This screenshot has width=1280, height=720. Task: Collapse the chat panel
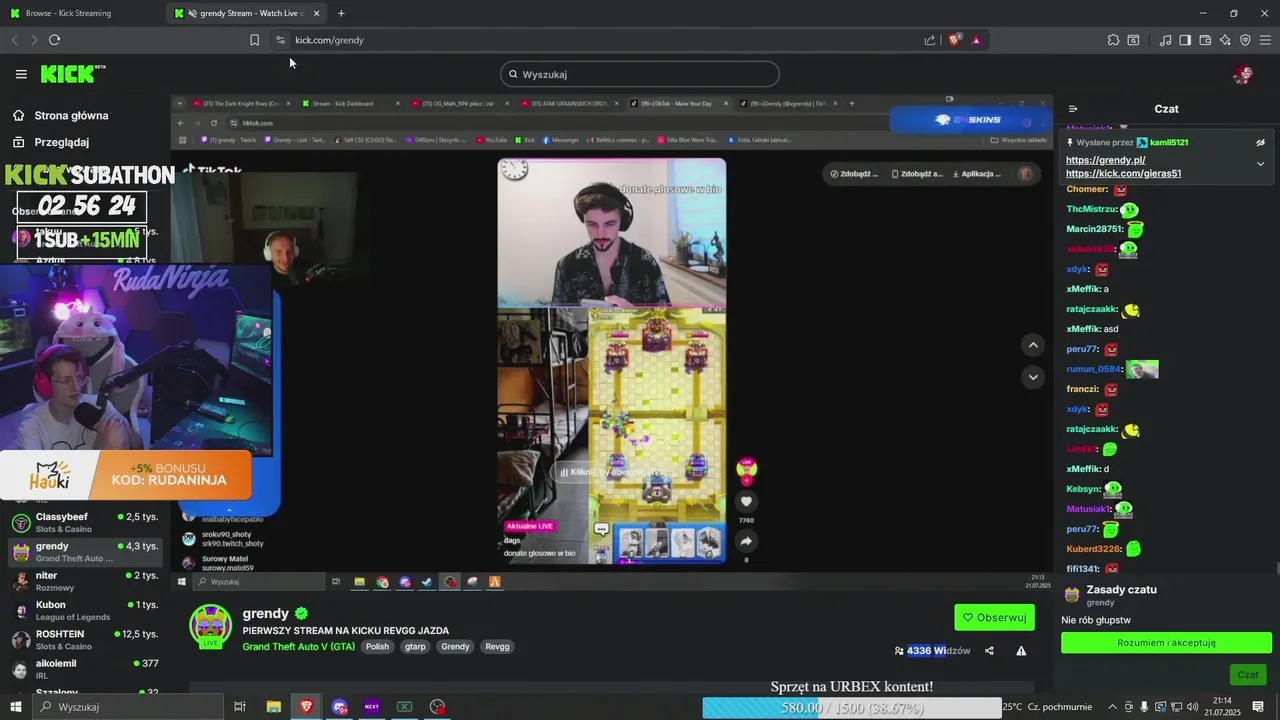[1073, 109]
